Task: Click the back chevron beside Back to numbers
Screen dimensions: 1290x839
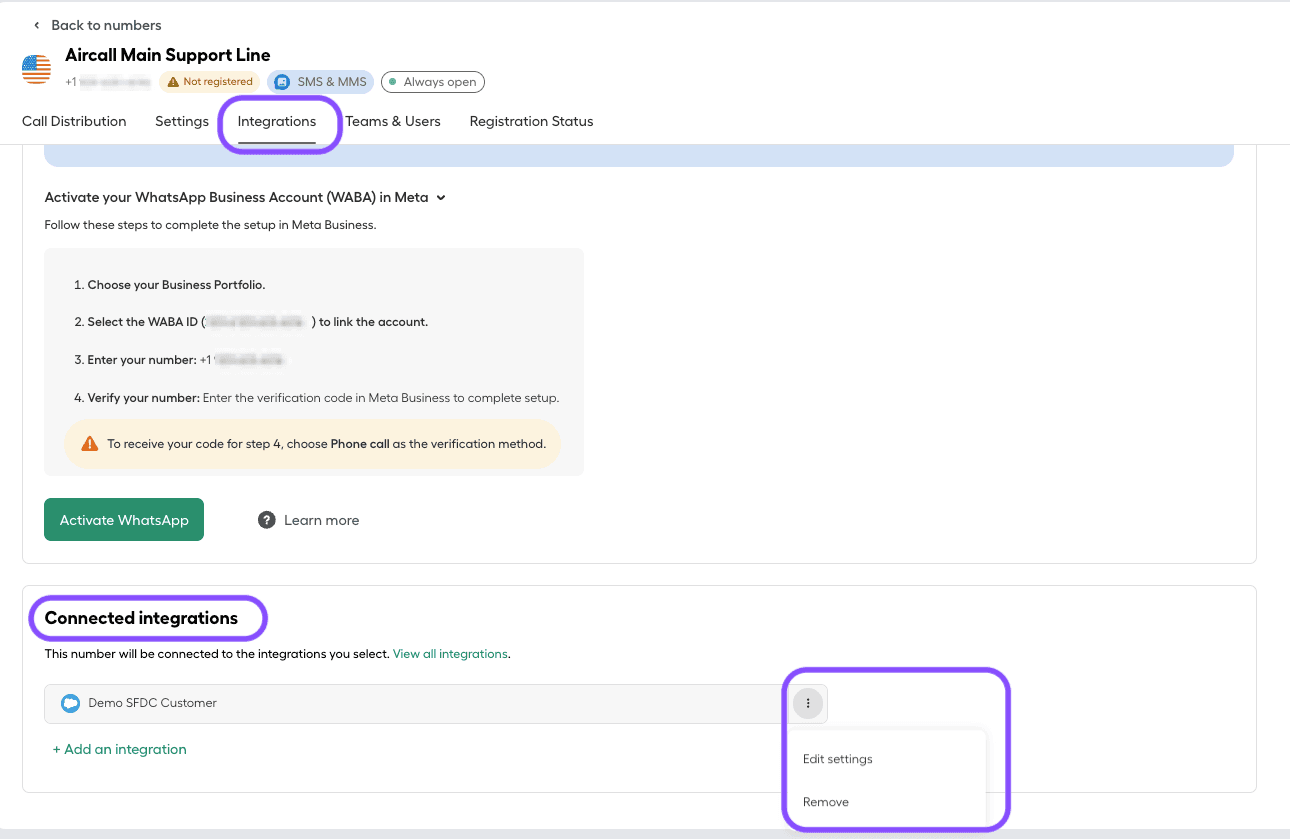Action: click(x=36, y=25)
